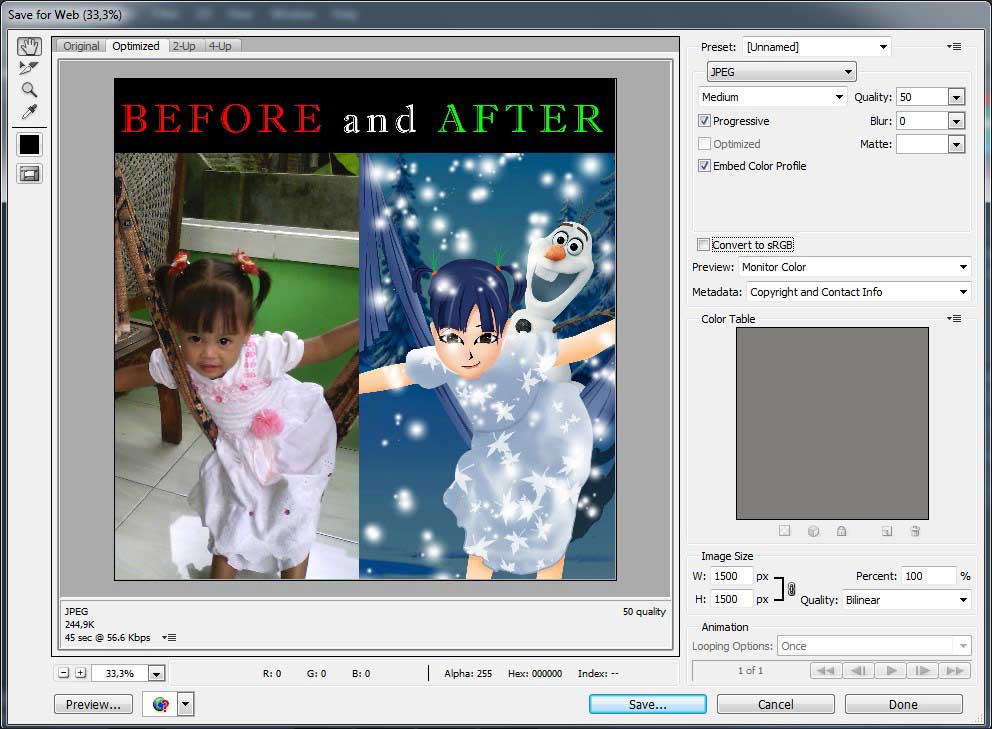Open the browser selection dropdown arrow
Image resolution: width=992 pixels, height=729 pixels.
click(x=185, y=704)
